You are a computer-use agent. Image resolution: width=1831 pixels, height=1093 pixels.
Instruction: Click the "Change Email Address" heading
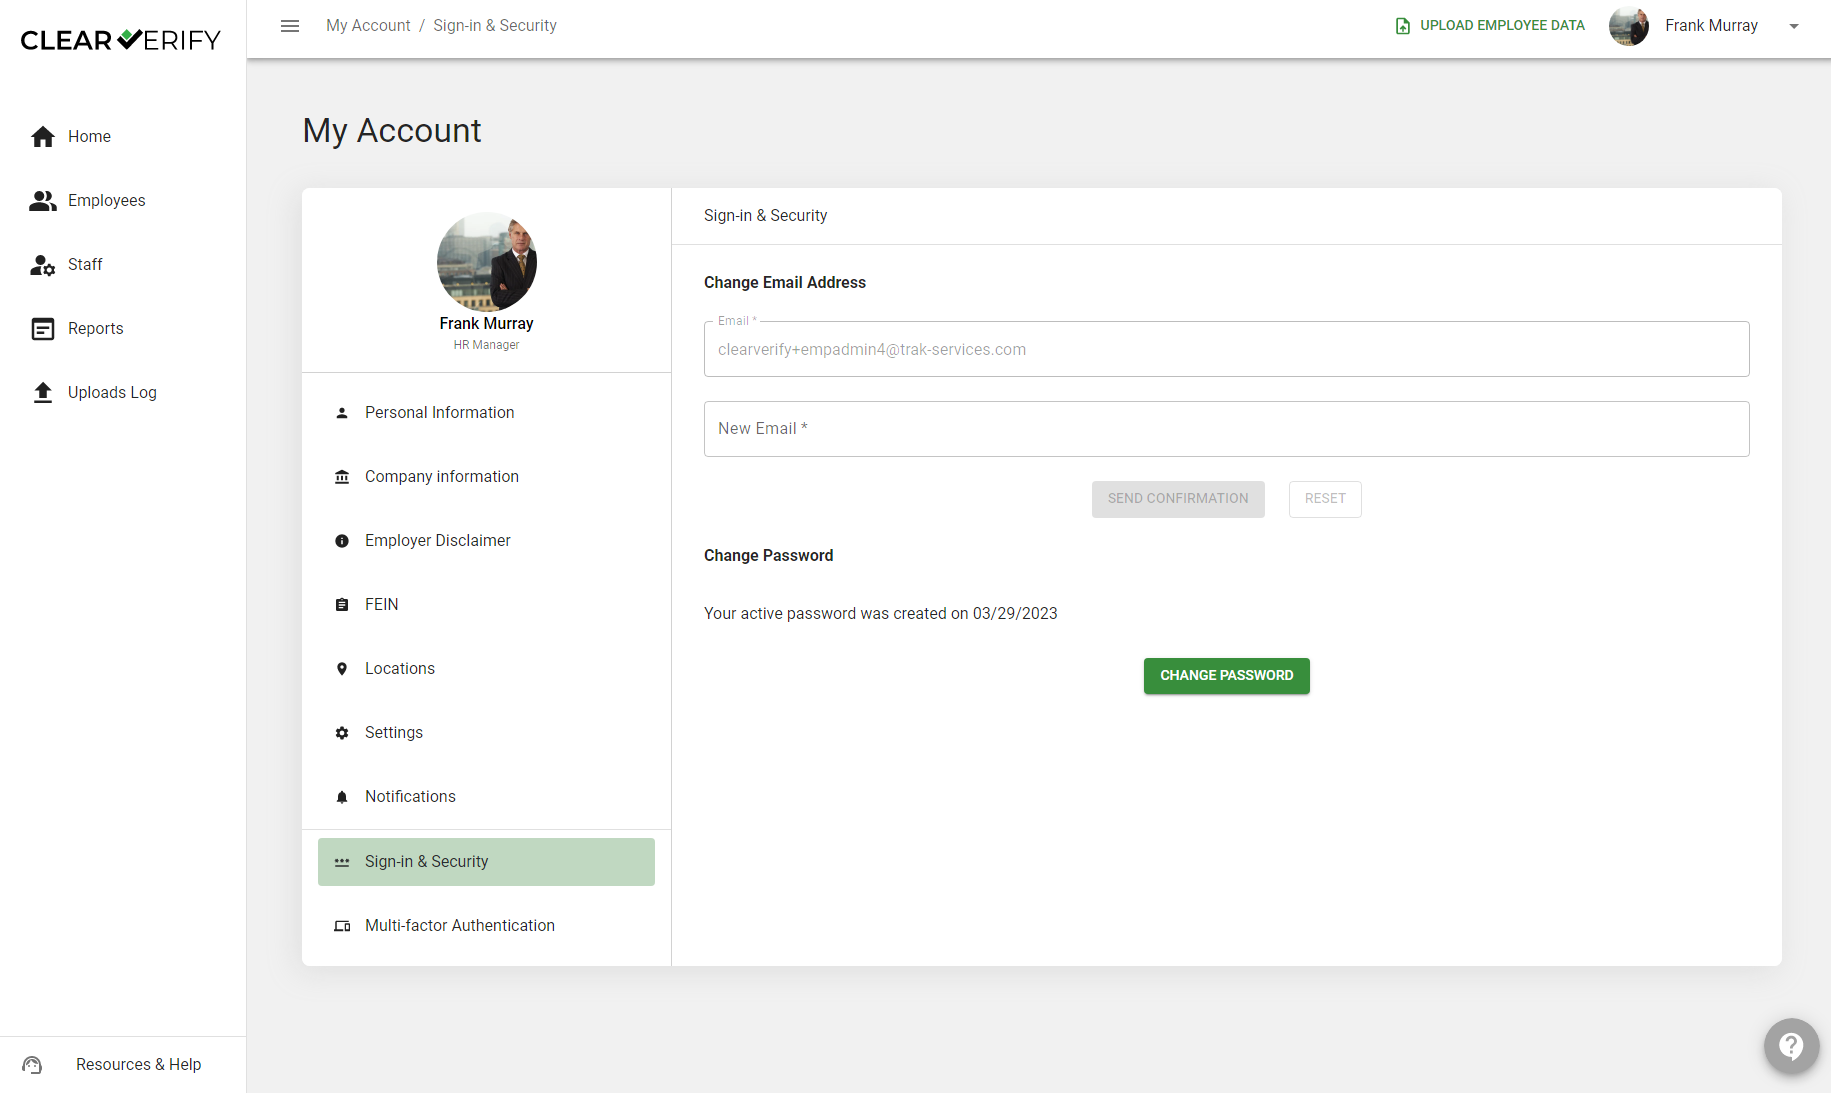[x=785, y=283]
